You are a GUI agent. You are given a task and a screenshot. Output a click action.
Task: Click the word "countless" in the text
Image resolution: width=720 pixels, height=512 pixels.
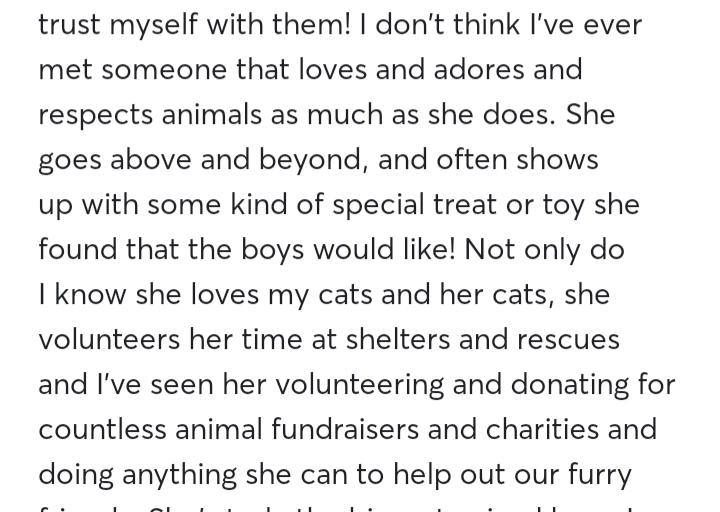click(102, 429)
